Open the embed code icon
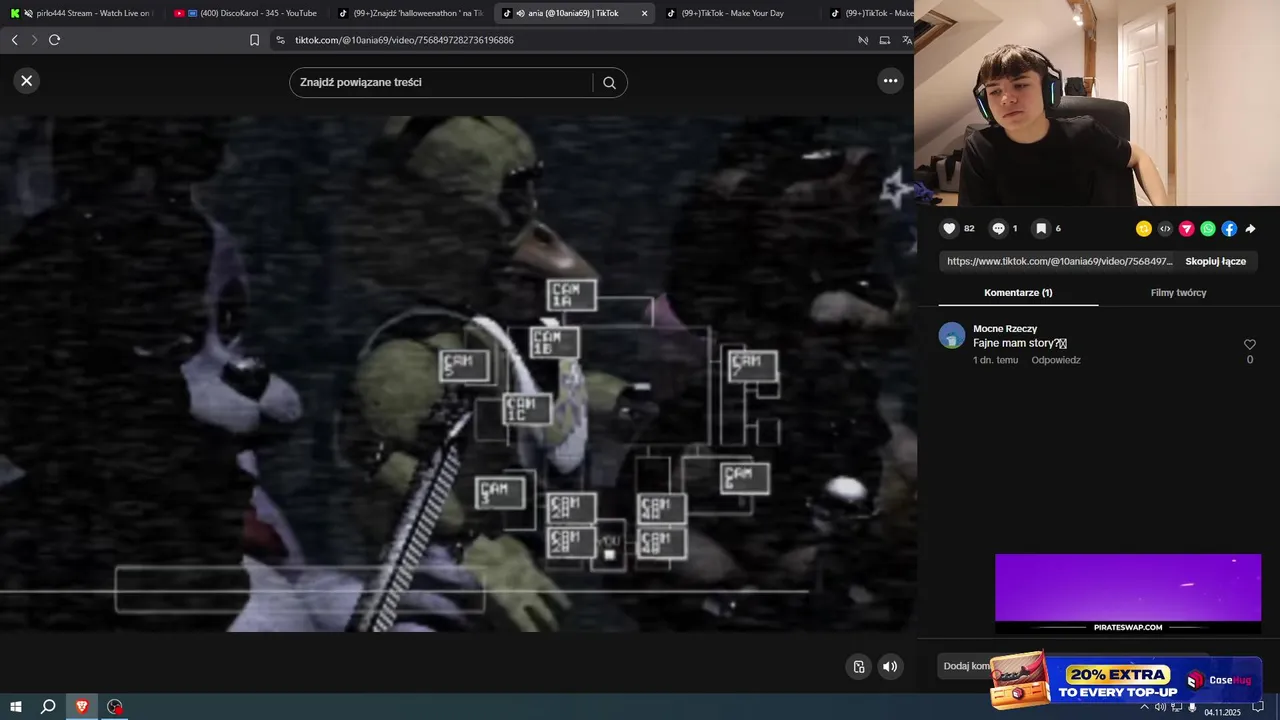Image resolution: width=1280 pixels, height=720 pixels. 1165,229
